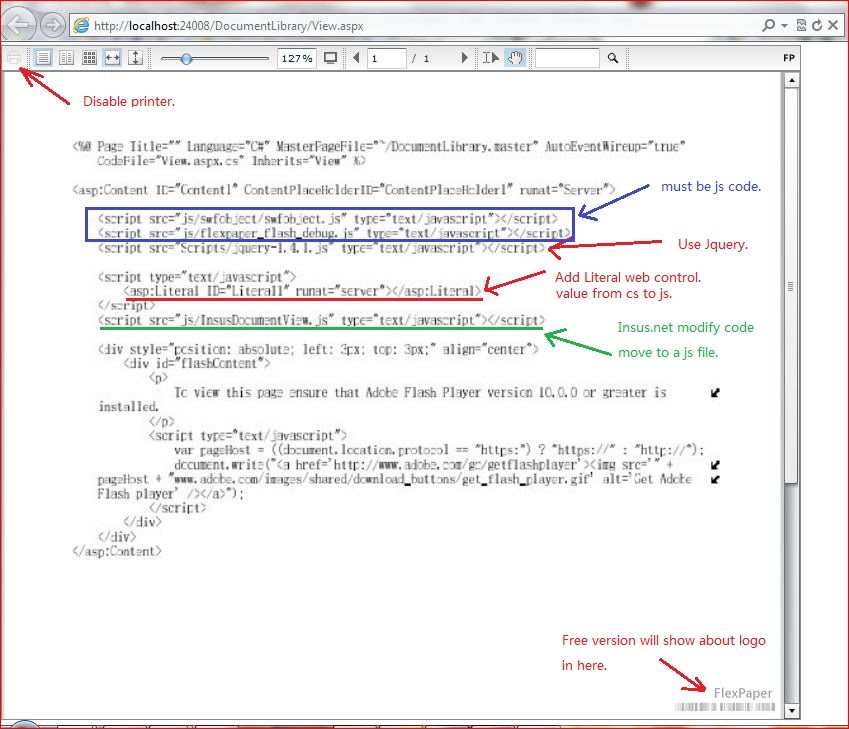
Task: Click the current page number field
Action: pos(387,58)
